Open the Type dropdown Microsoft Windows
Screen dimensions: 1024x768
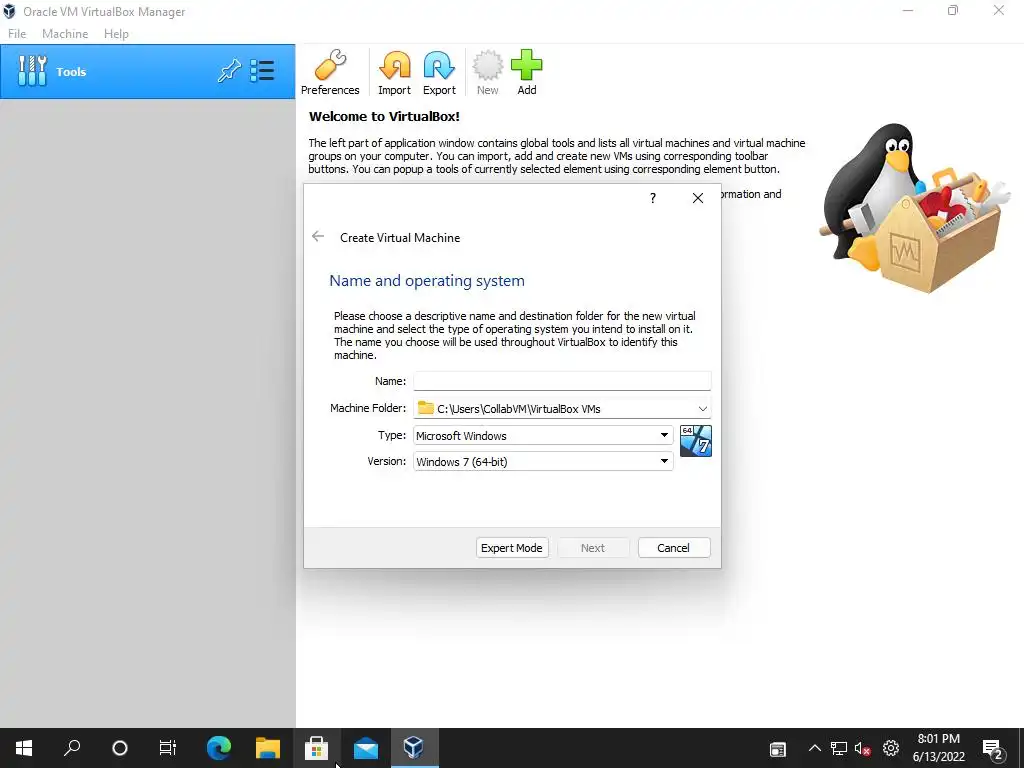tap(543, 436)
